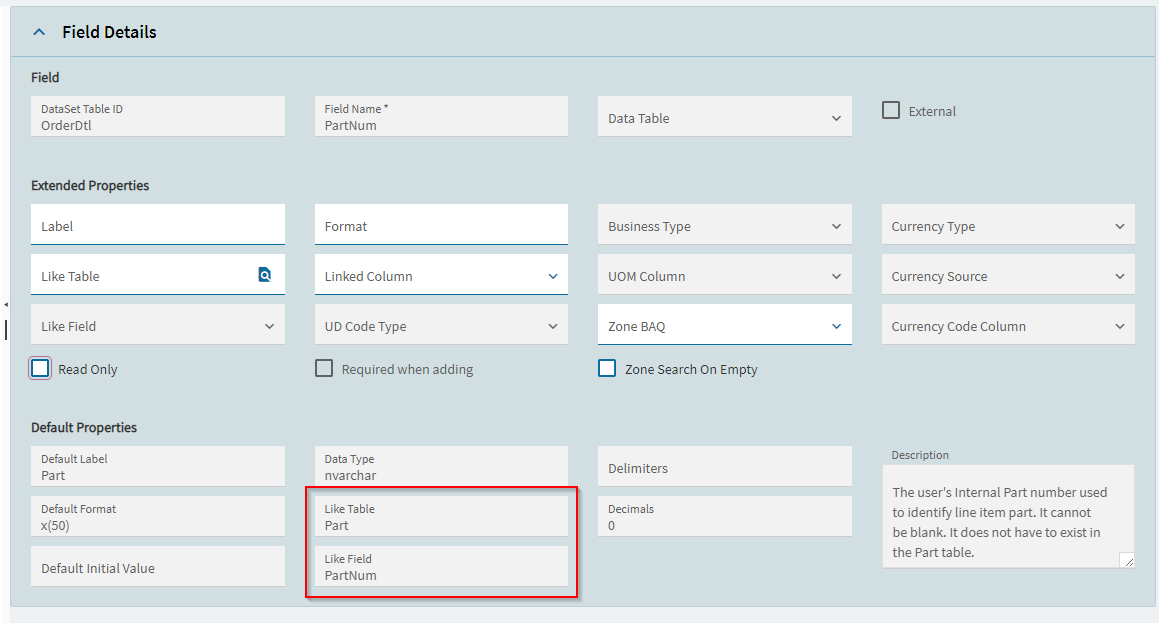Collapse the Field Details section chevron
Image resolution: width=1159 pixels, height=623 pixels.
39,33
